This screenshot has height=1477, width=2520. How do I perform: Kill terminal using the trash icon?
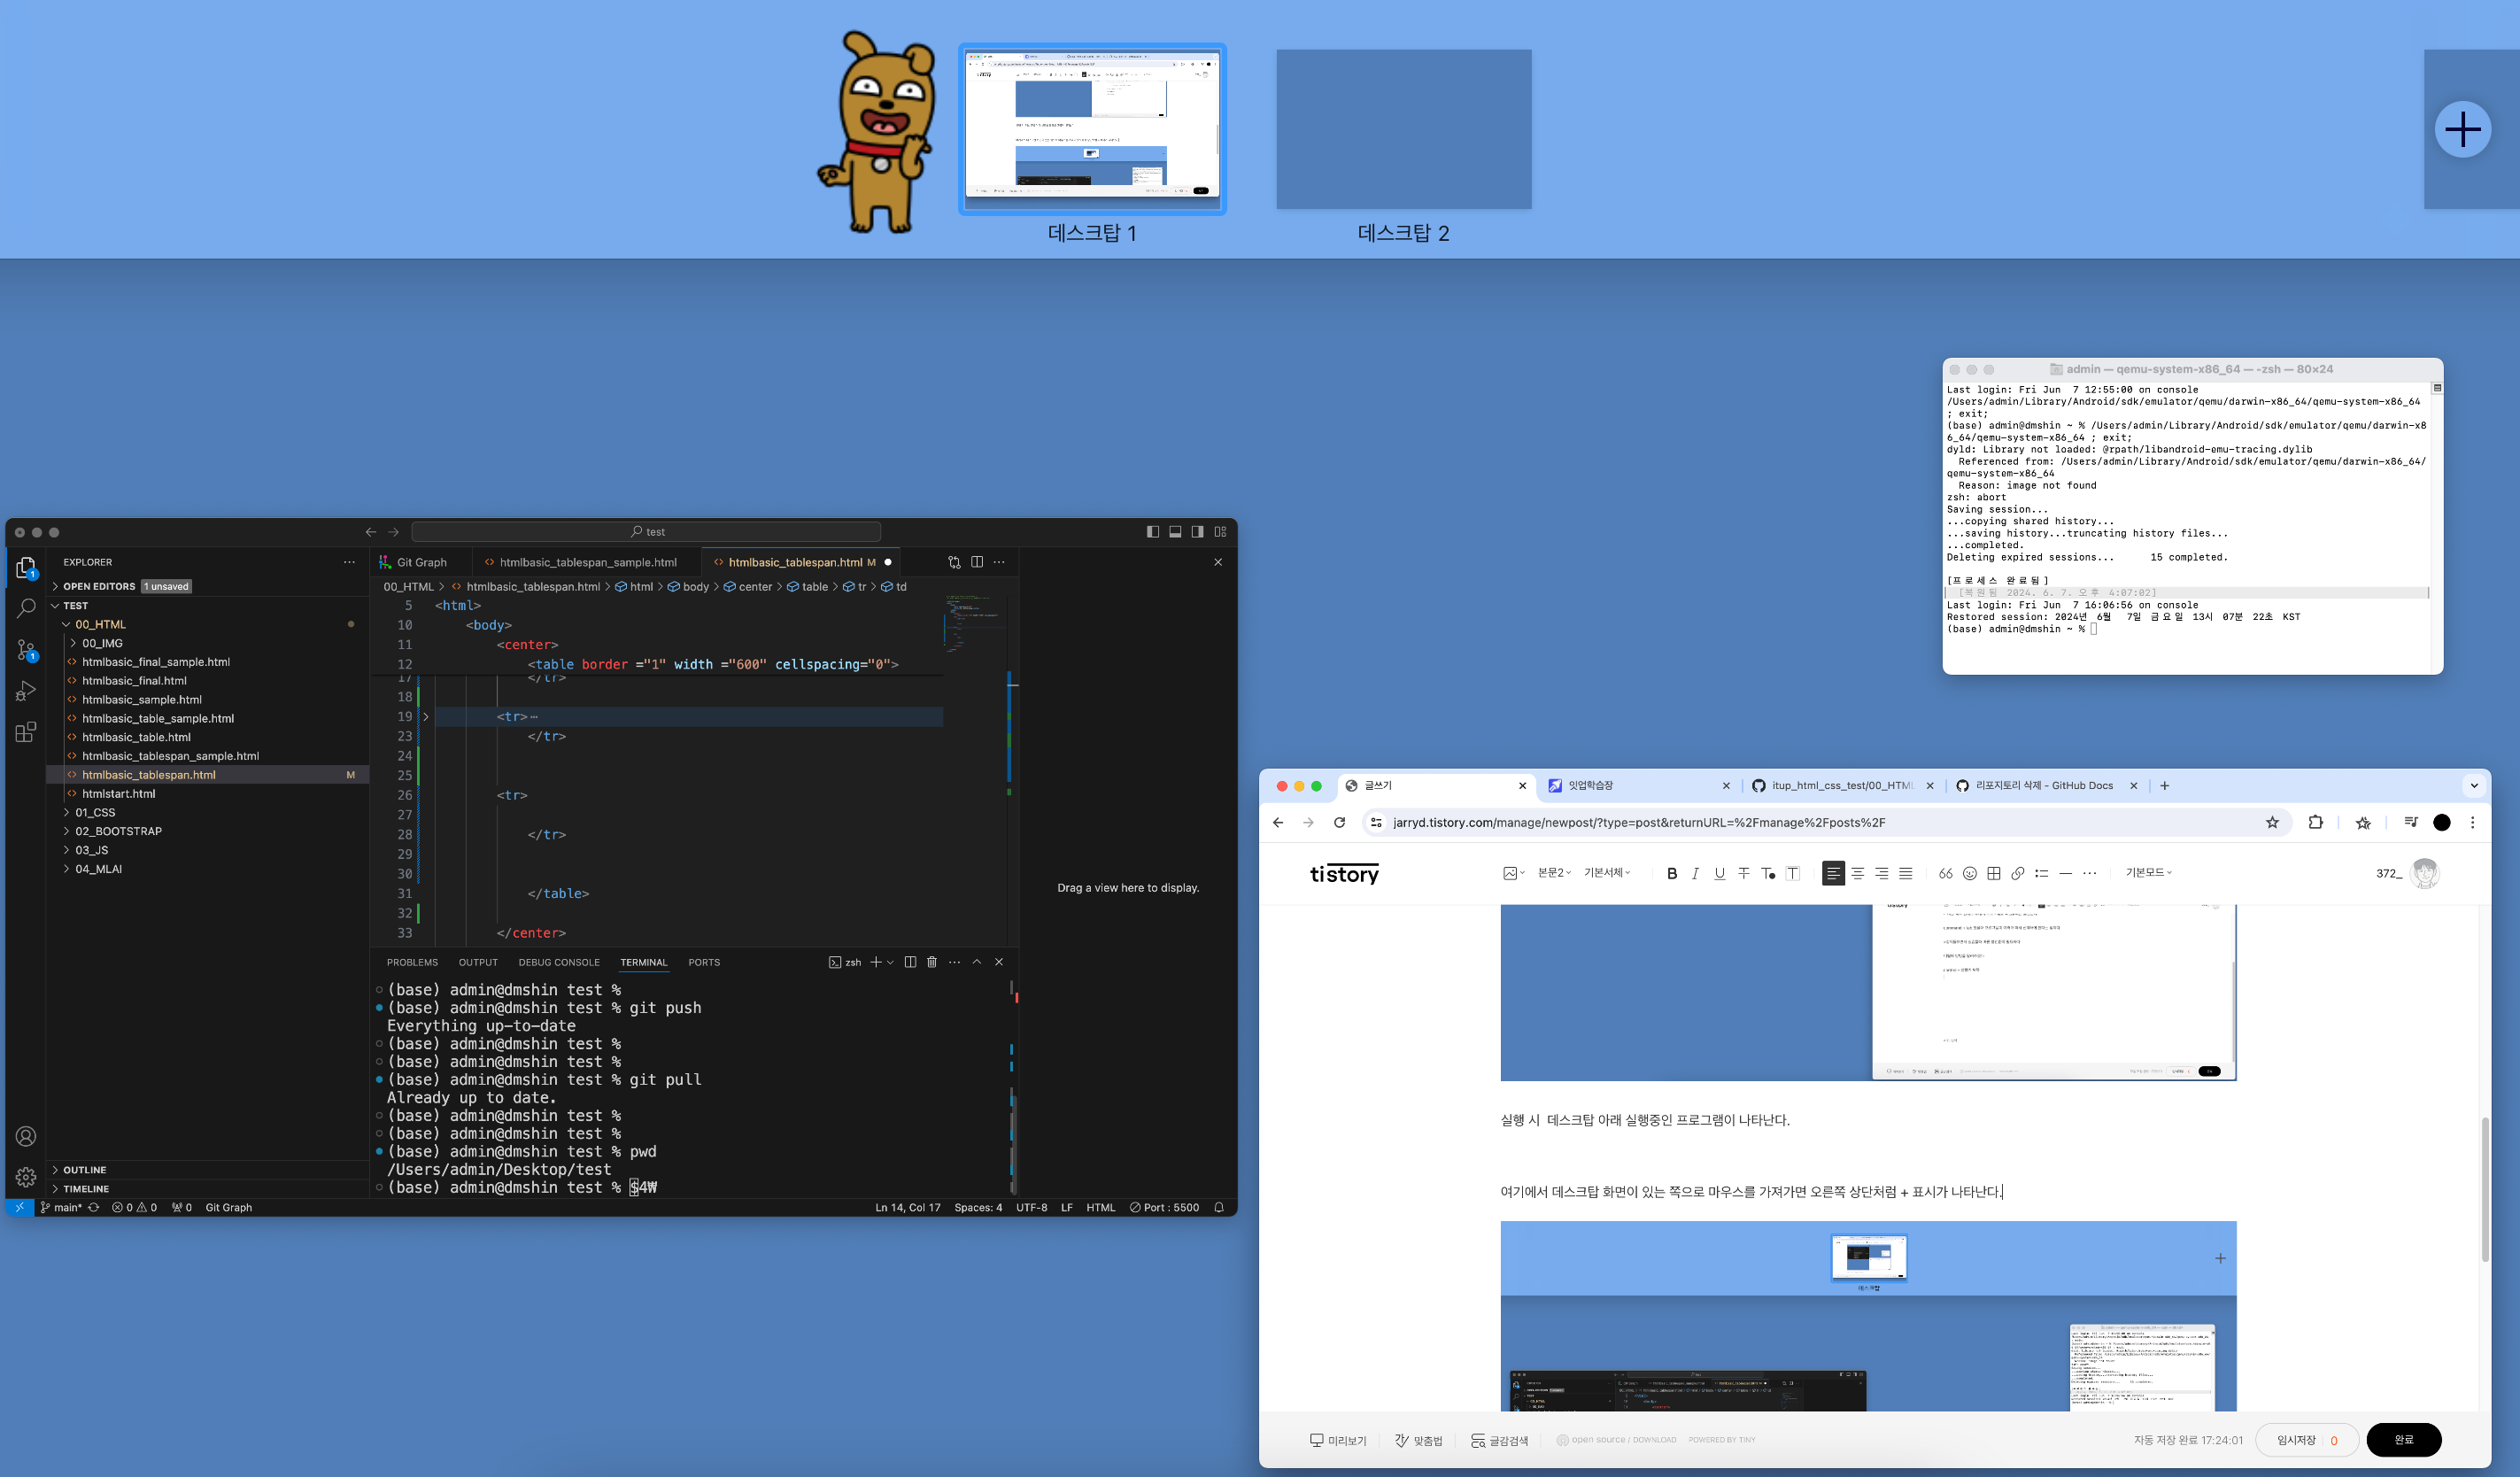point(931,962)
